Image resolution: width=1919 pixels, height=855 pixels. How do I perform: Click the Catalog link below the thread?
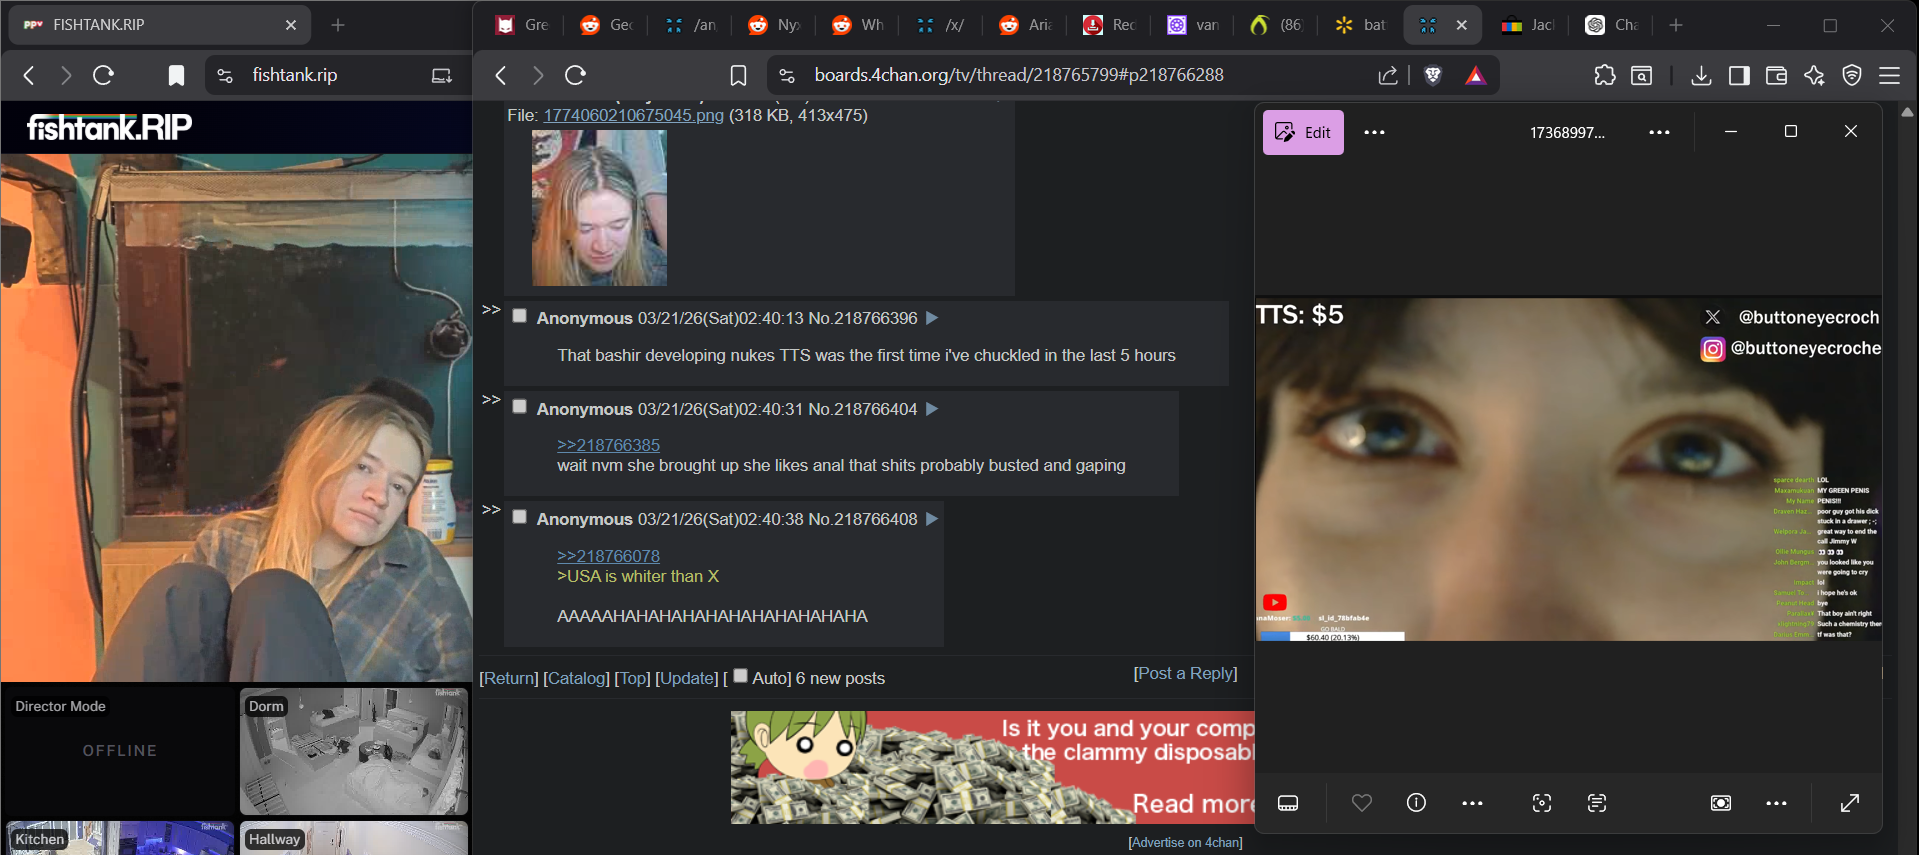576,678
